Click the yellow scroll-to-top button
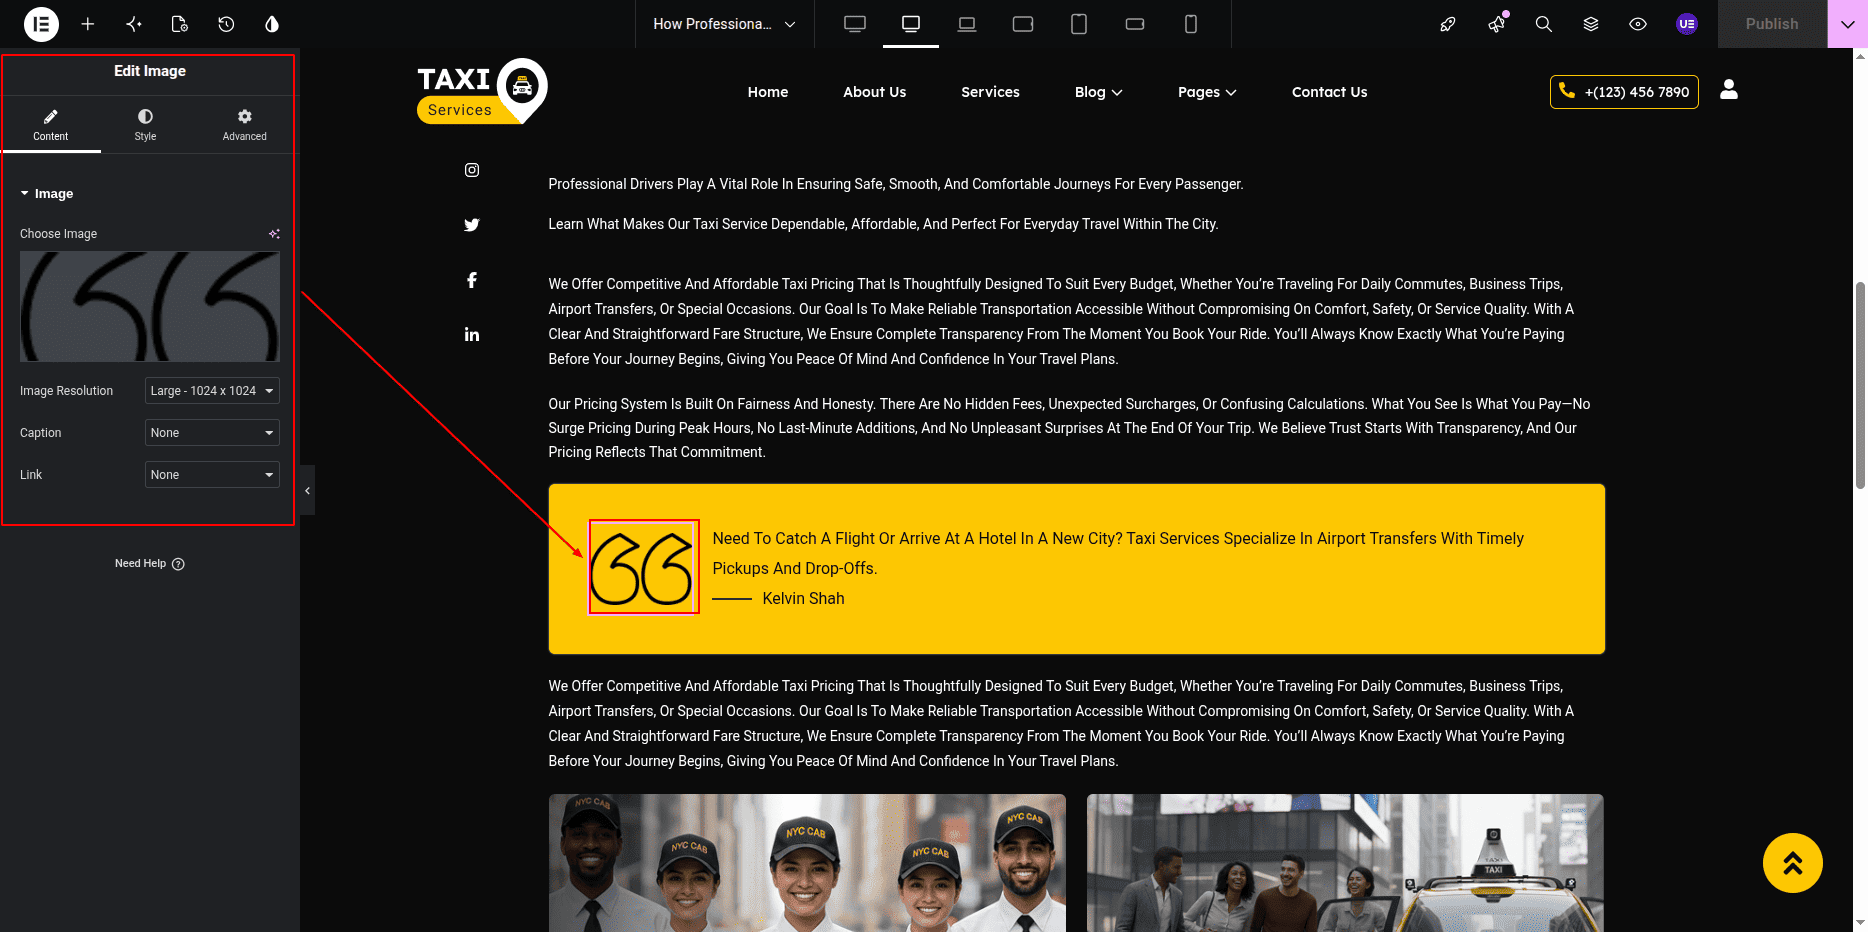 point(1793,863)
